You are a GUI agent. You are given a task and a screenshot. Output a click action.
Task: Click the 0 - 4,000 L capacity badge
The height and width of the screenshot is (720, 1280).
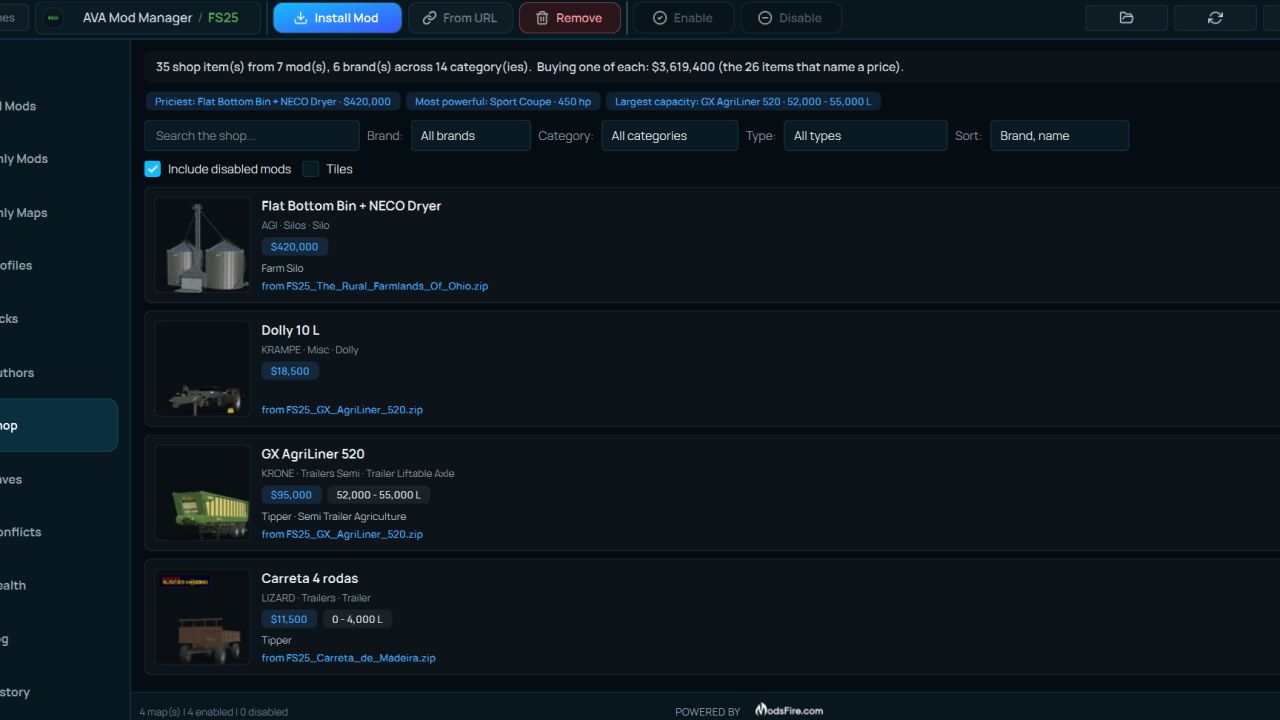pos(357,619)
